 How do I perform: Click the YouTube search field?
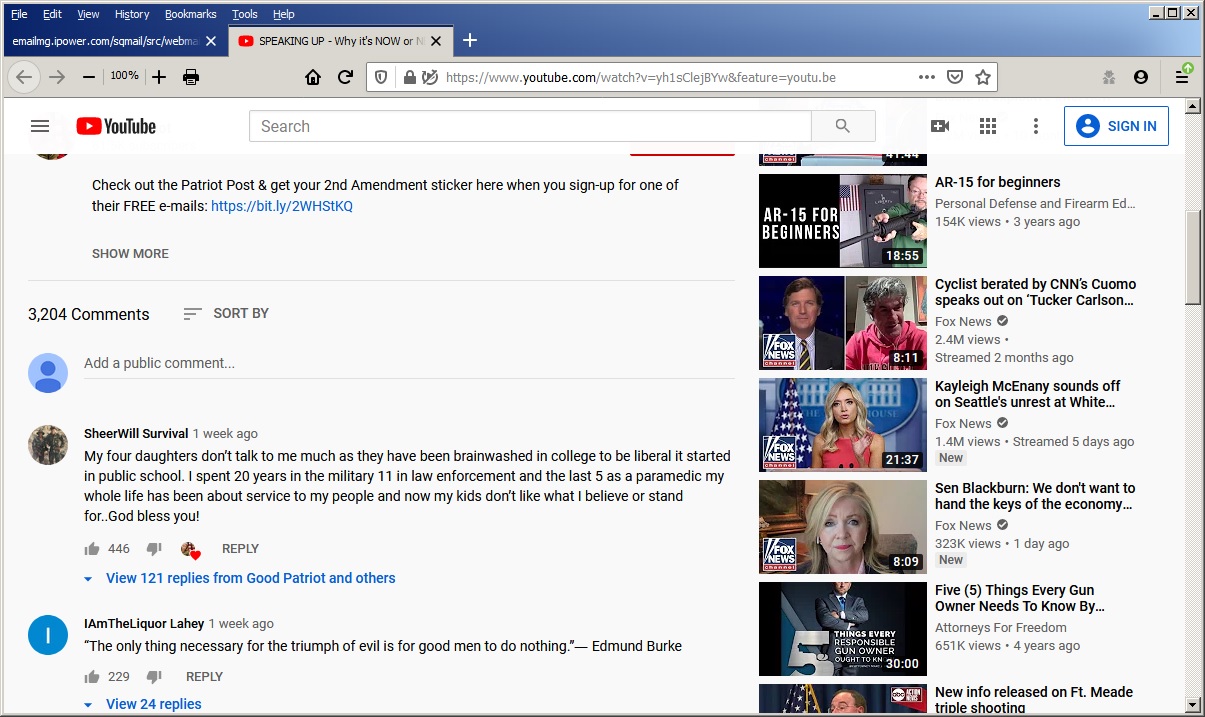point(530,126)
